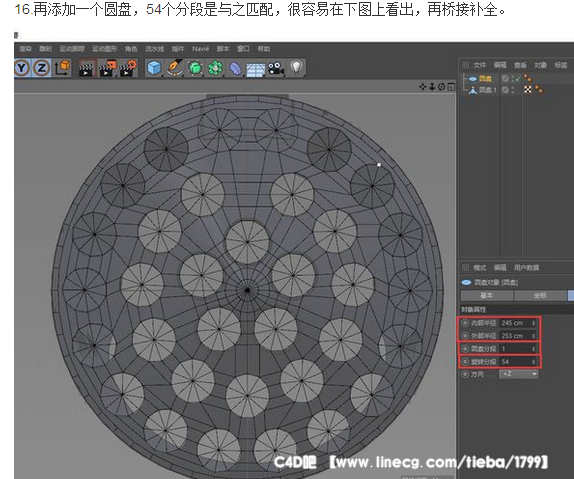Click the viewport move camera icon

click(x=423, y=87)
